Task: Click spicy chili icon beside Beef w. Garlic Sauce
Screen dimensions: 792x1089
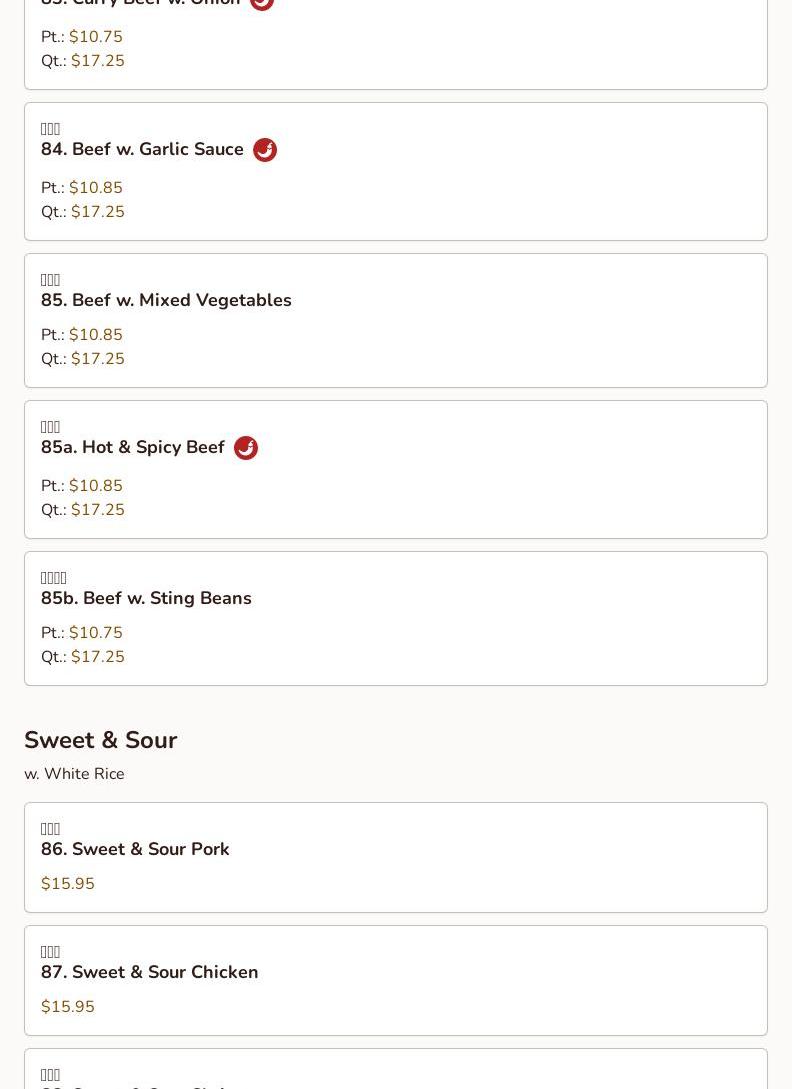Action: [x=265, y=149]
